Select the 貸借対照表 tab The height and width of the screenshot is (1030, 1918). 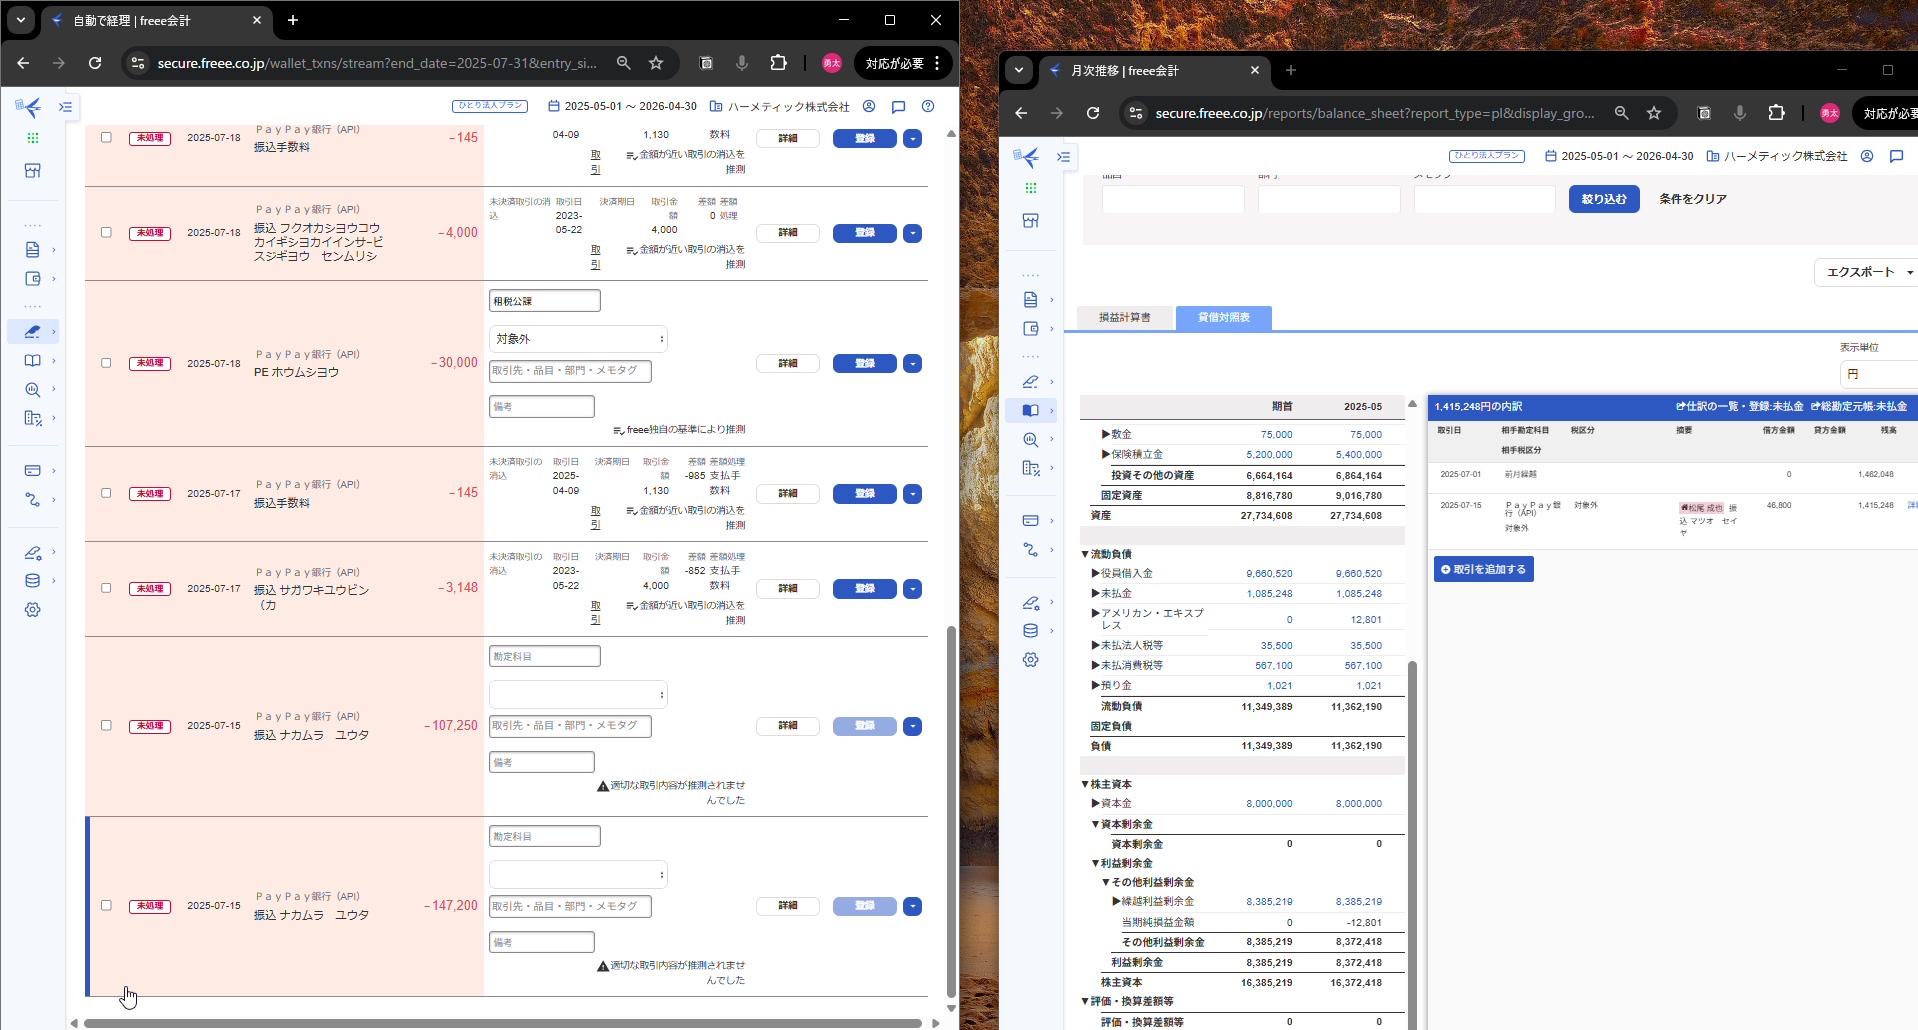tap(1223, 318)
